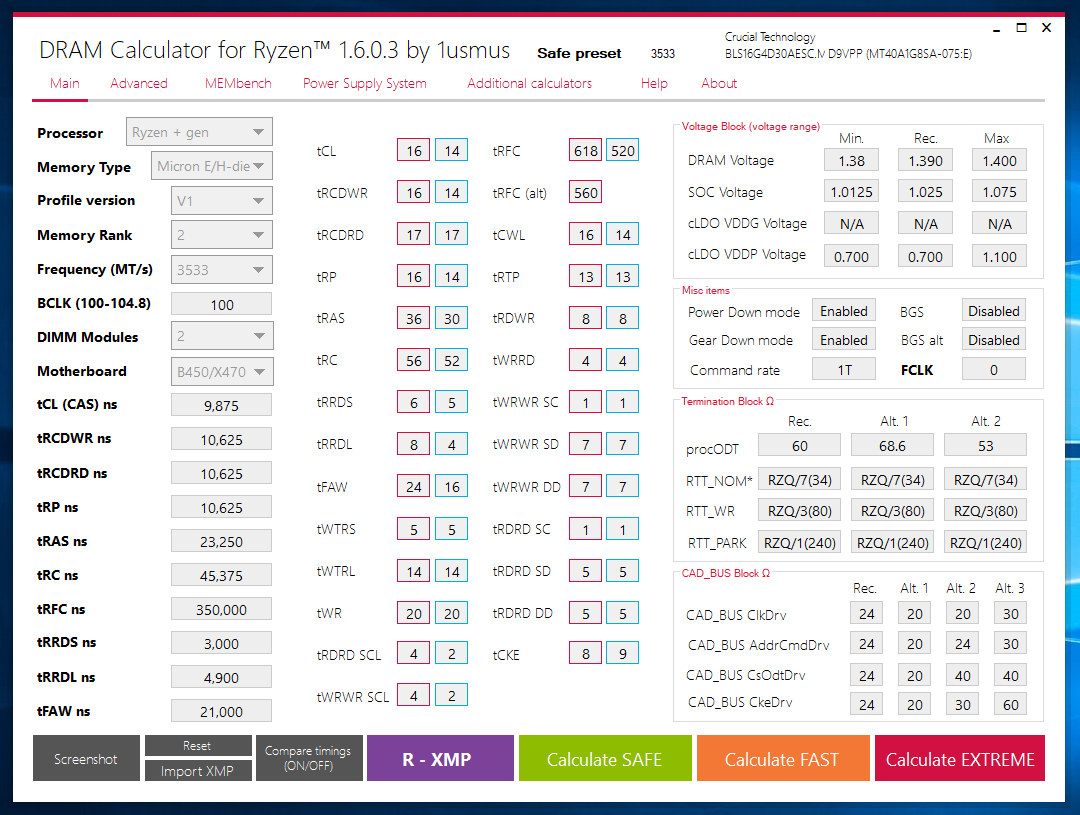Click cLDO VDDP Max value 1.100
The width and height of the screenshot is (1080, 815).
[x=999, y=256]
